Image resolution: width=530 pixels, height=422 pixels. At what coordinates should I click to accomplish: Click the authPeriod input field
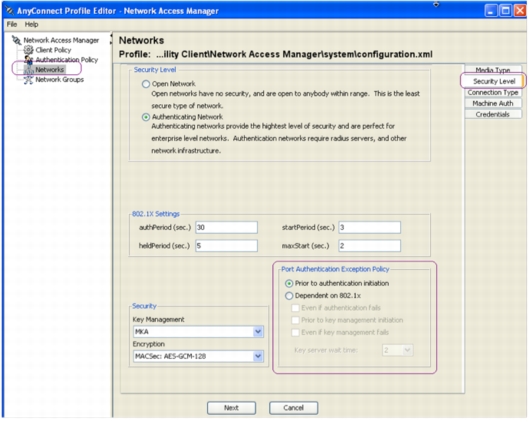coord(226,228)
